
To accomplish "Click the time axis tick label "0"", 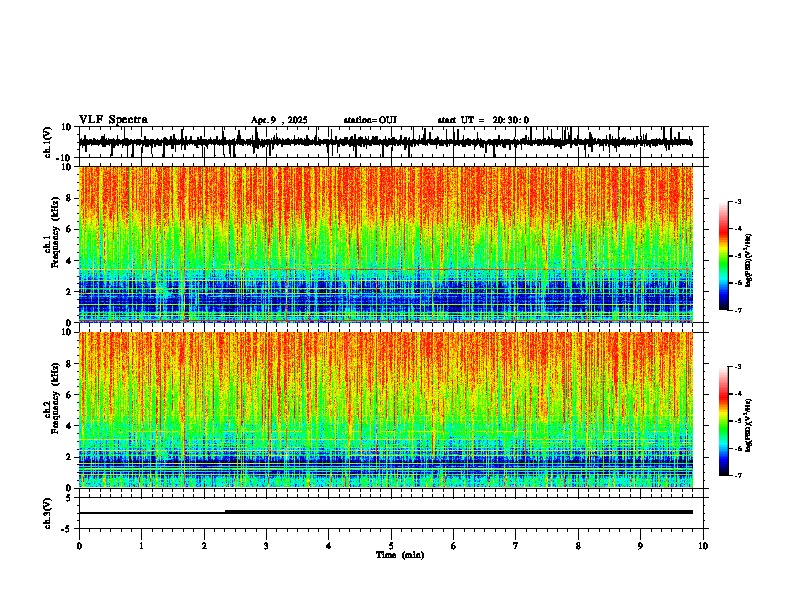I will (79, 546).
